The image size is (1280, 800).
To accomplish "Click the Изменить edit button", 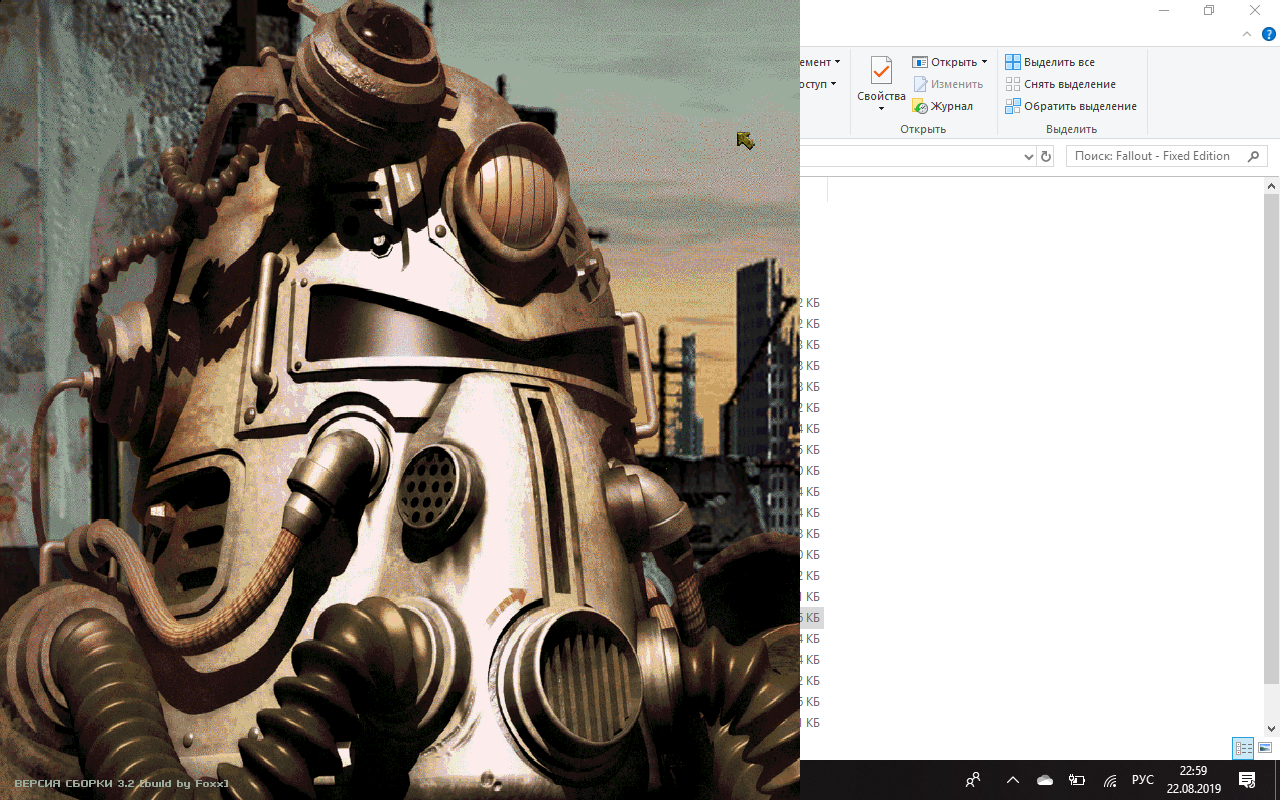I will [948, 84].
